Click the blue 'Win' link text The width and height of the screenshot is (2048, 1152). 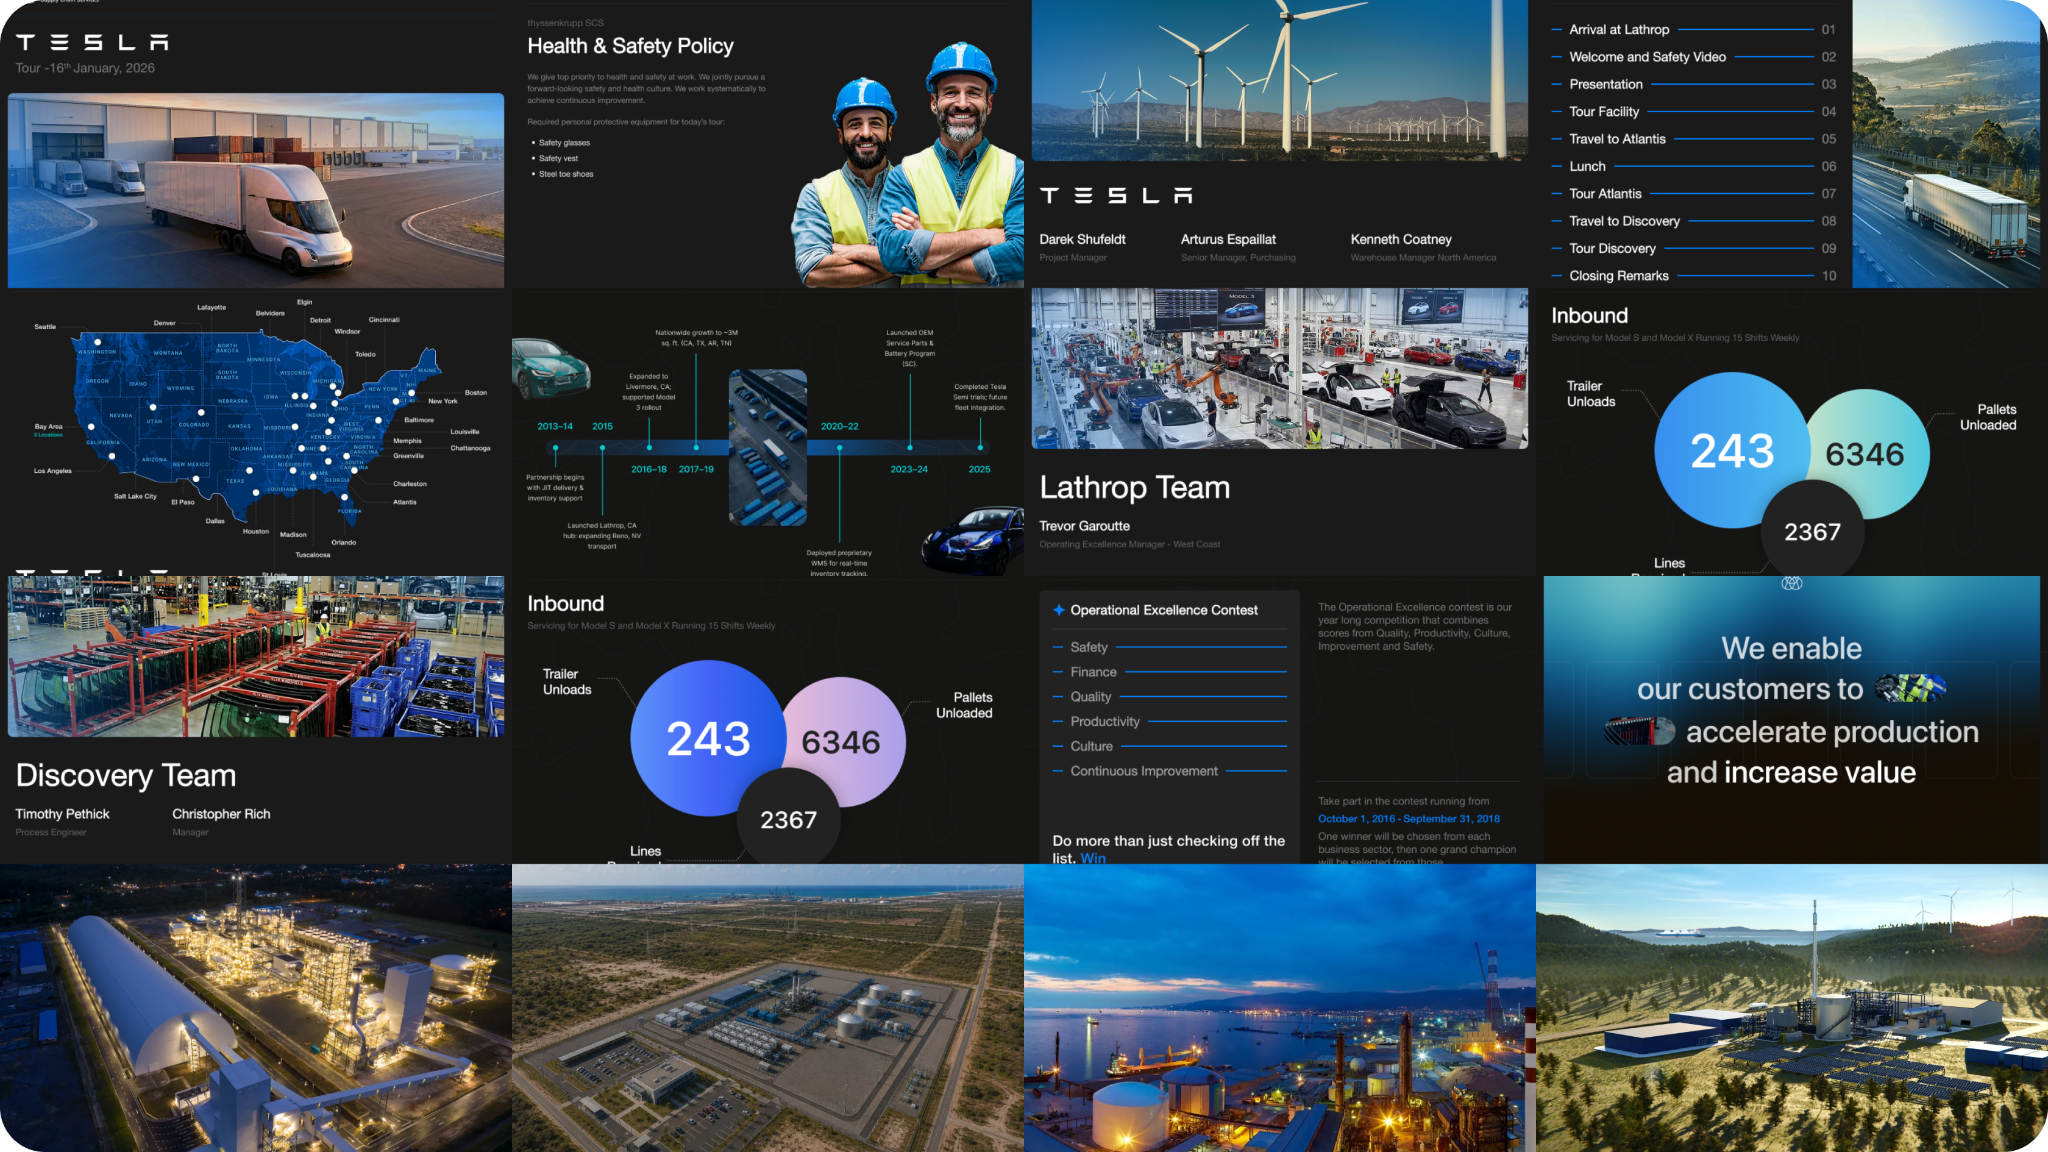(x=1093, y=858)
